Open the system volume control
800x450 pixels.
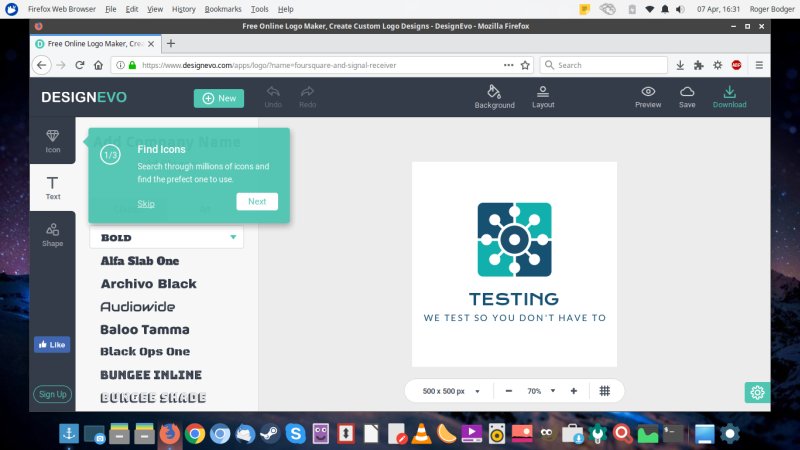[680, 9]
